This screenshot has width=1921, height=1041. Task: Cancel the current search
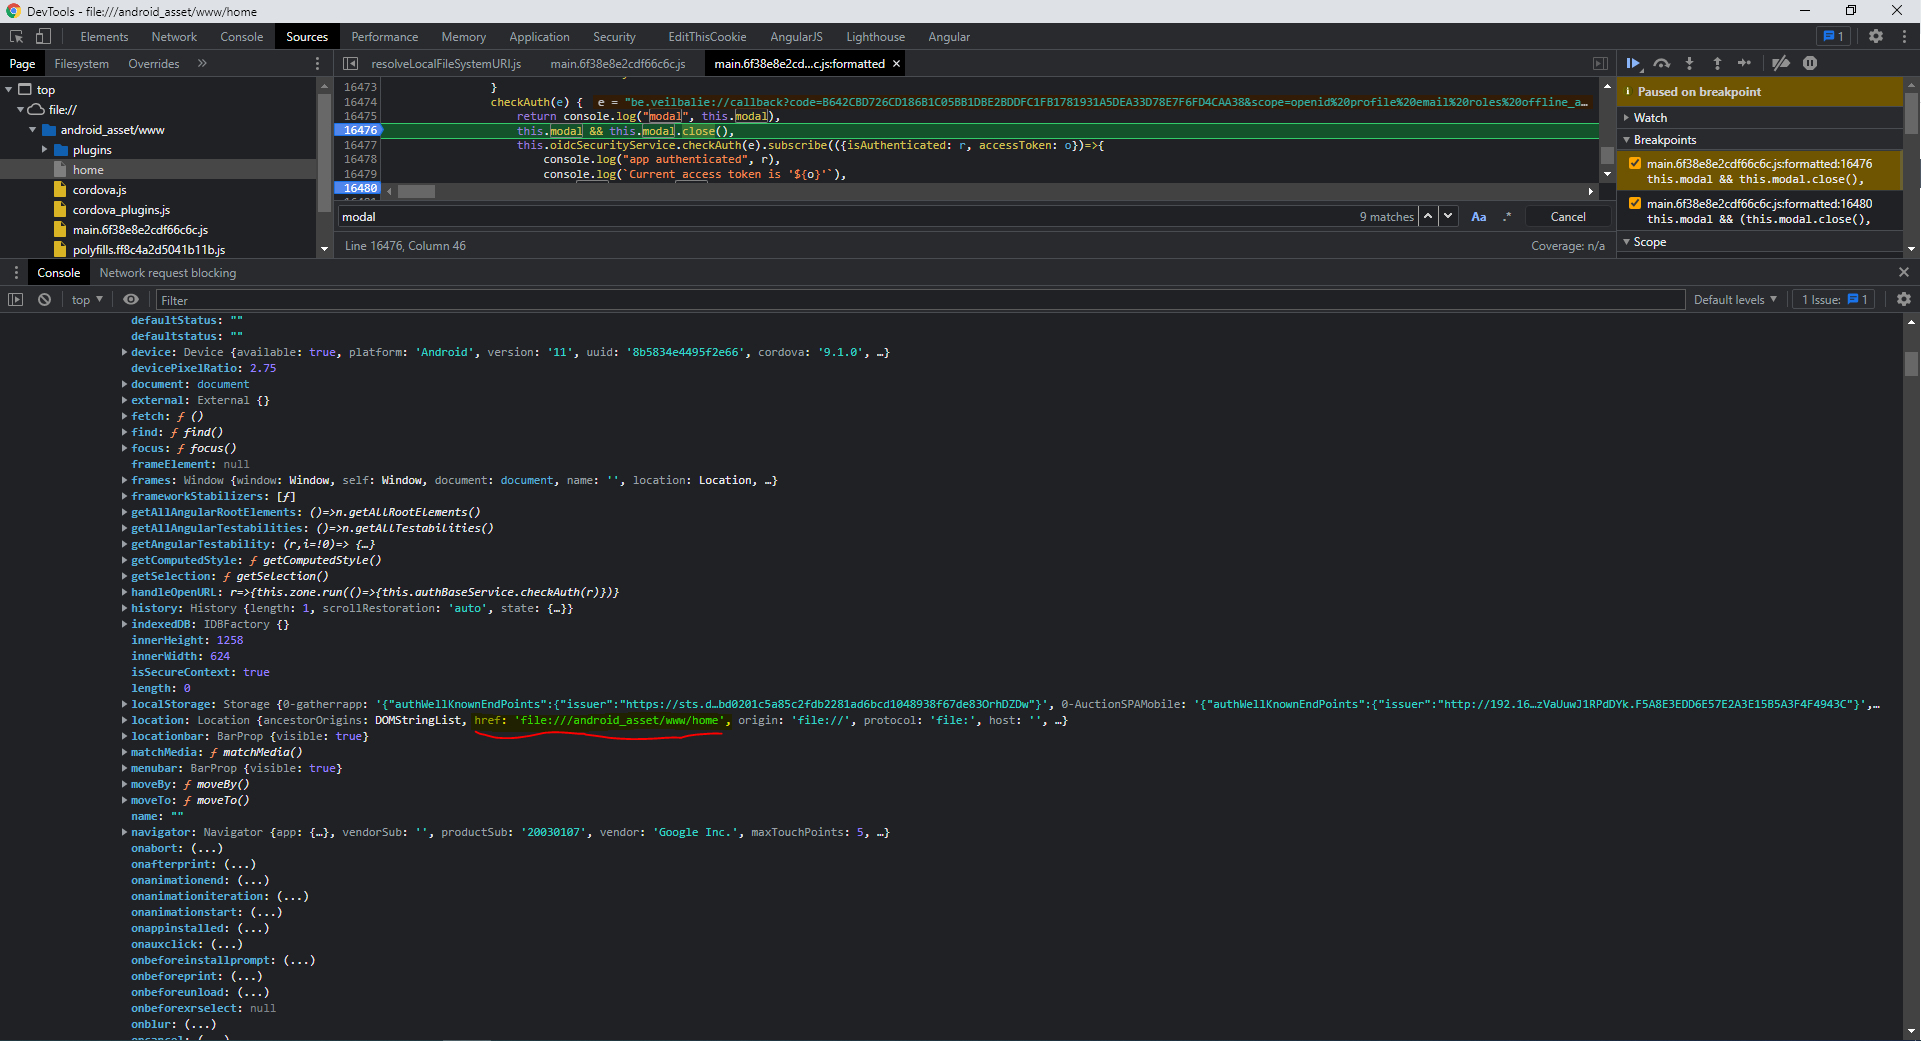[x=1567, y=216]
